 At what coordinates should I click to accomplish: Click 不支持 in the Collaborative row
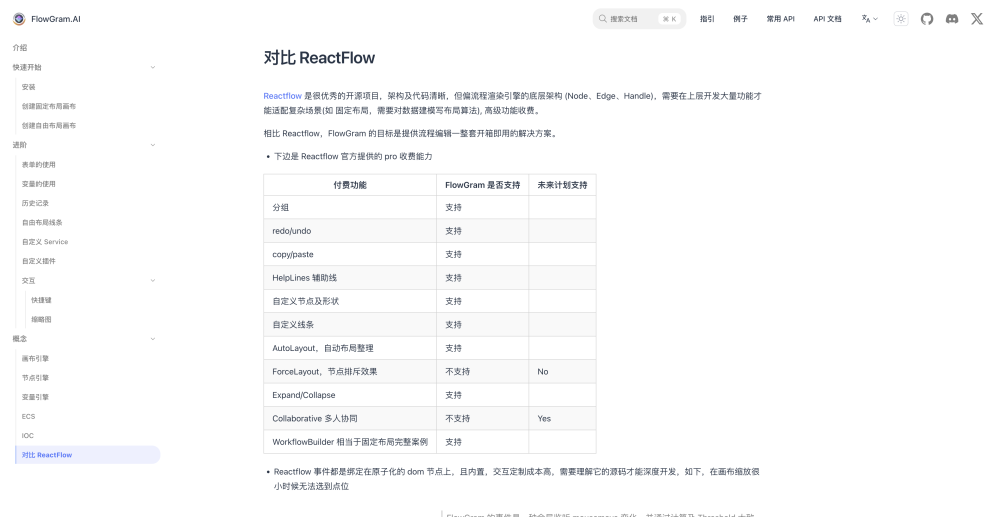click(457, 419)
